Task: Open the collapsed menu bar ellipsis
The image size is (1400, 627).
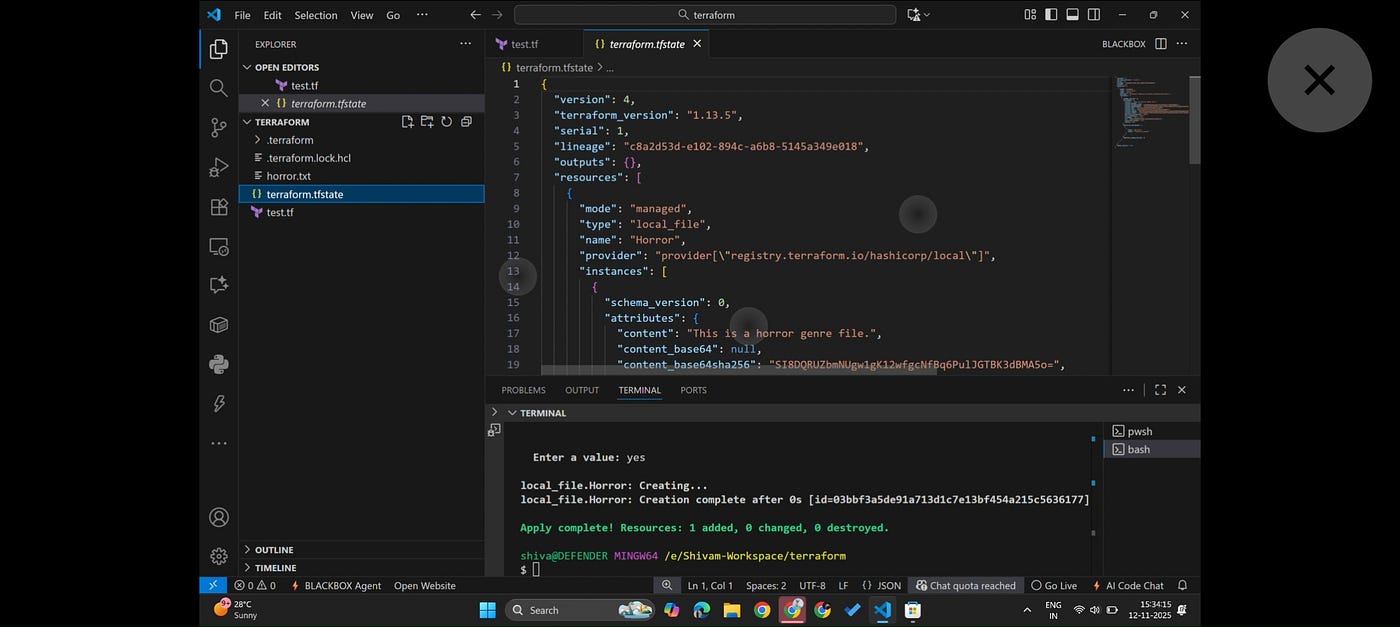Action: 422,15
